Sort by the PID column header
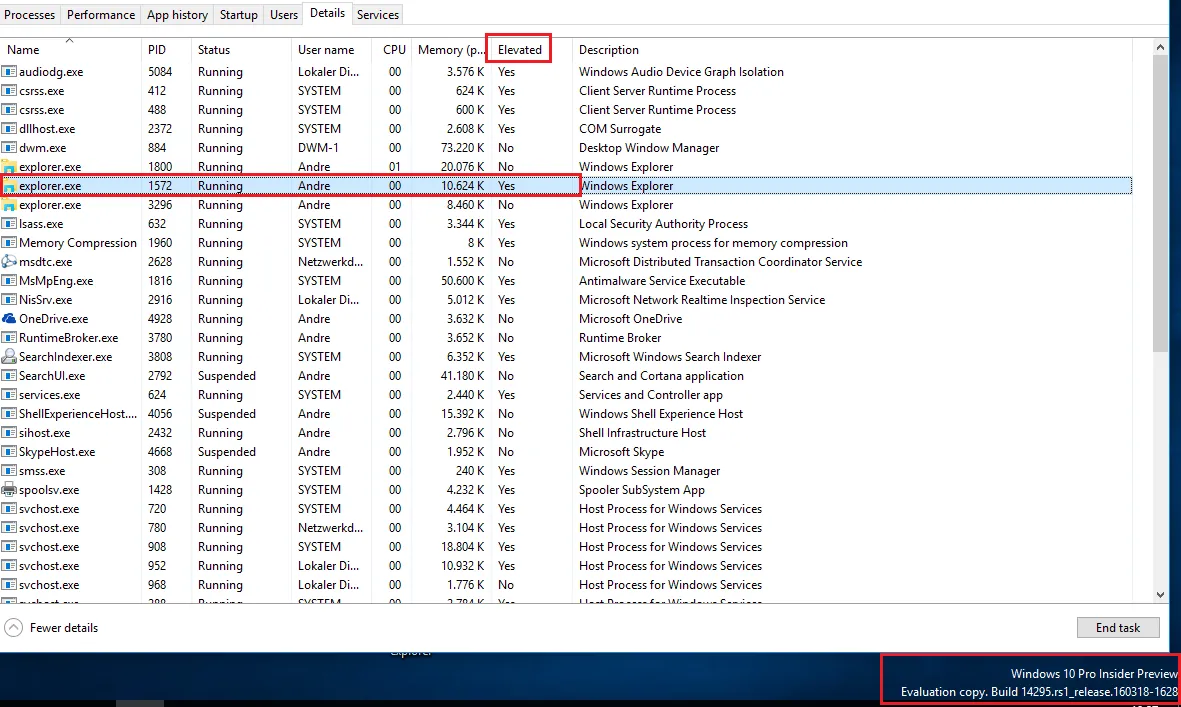Image resolution: width=1181 pixels, height=707 pixels. (166, 50)
